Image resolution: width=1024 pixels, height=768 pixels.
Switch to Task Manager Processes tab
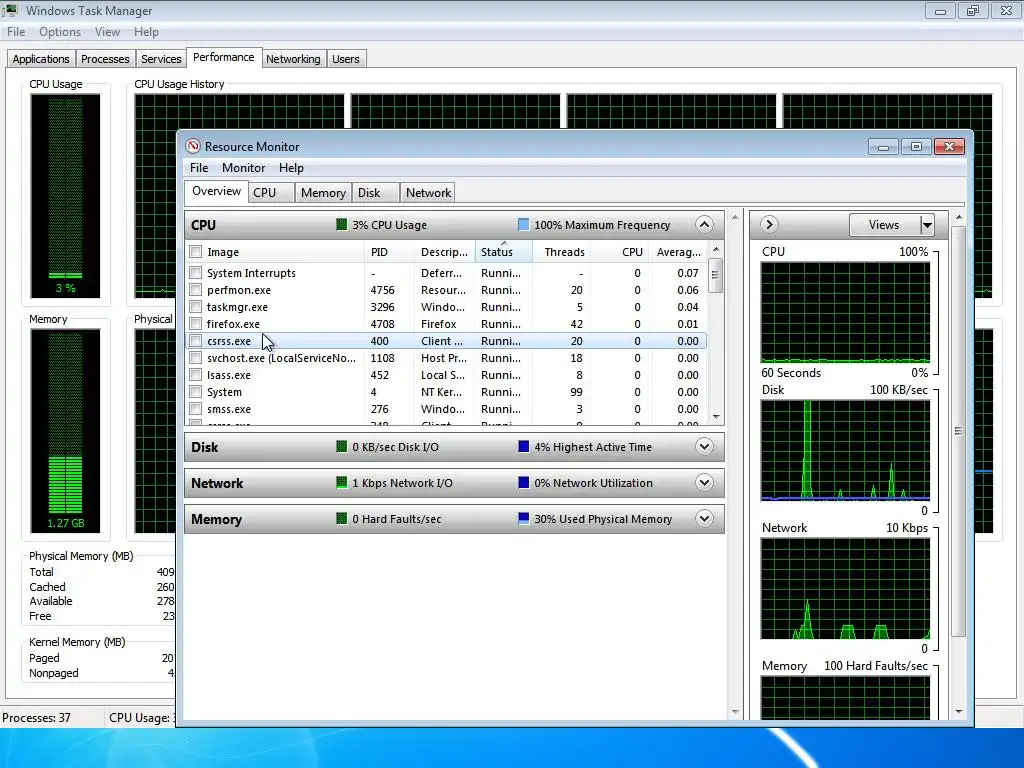pyautogui.click(x=105, y=59)
